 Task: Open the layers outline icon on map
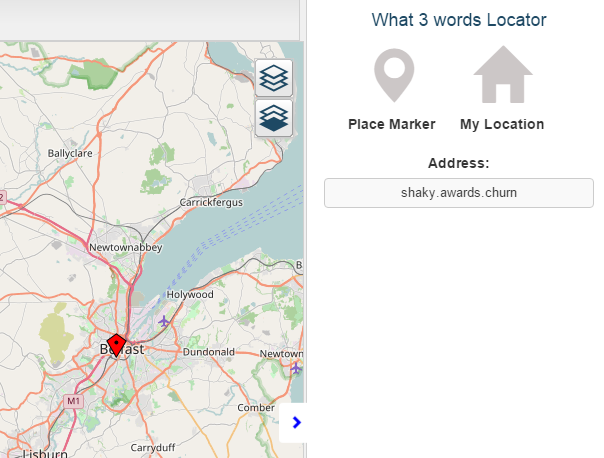point(273,78)
